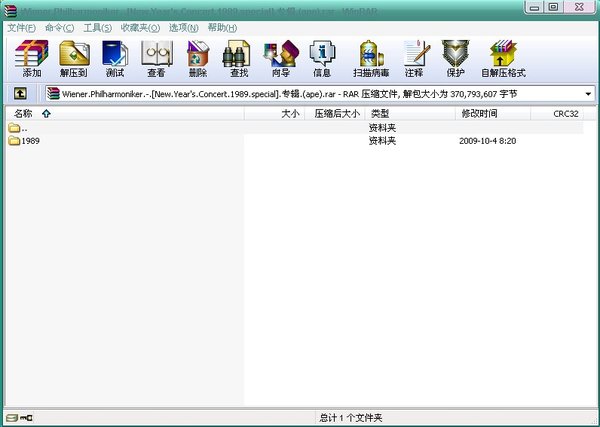
Task: Select the parent ".." folder icon
Action: pos(14,127)
